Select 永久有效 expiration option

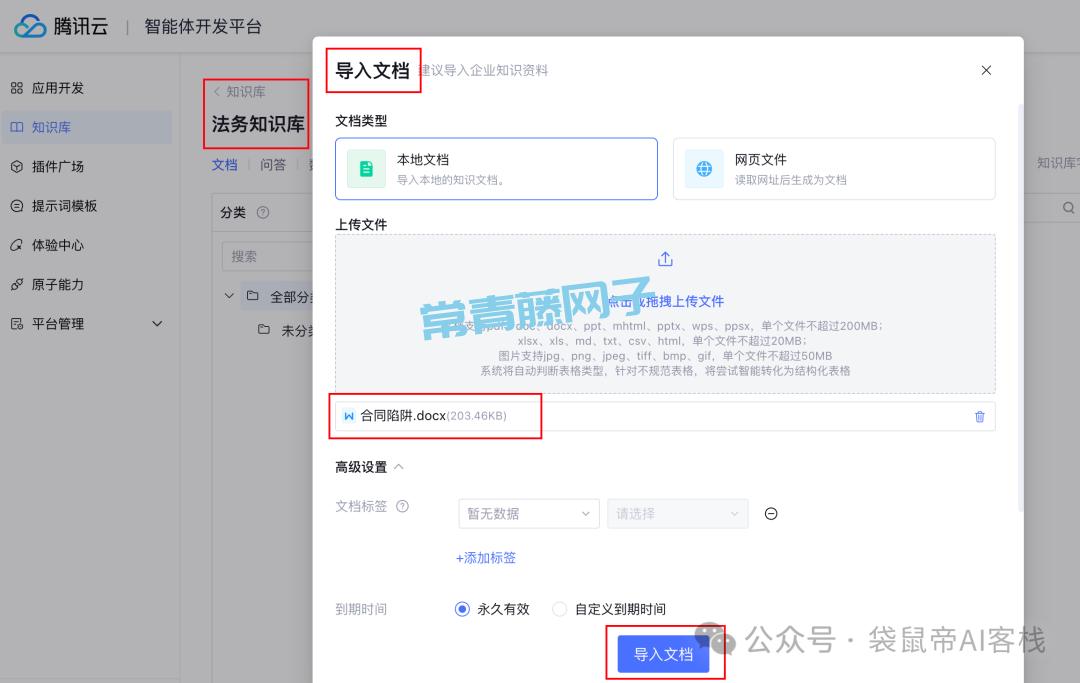pyautogui.click(x=492, y=609)
